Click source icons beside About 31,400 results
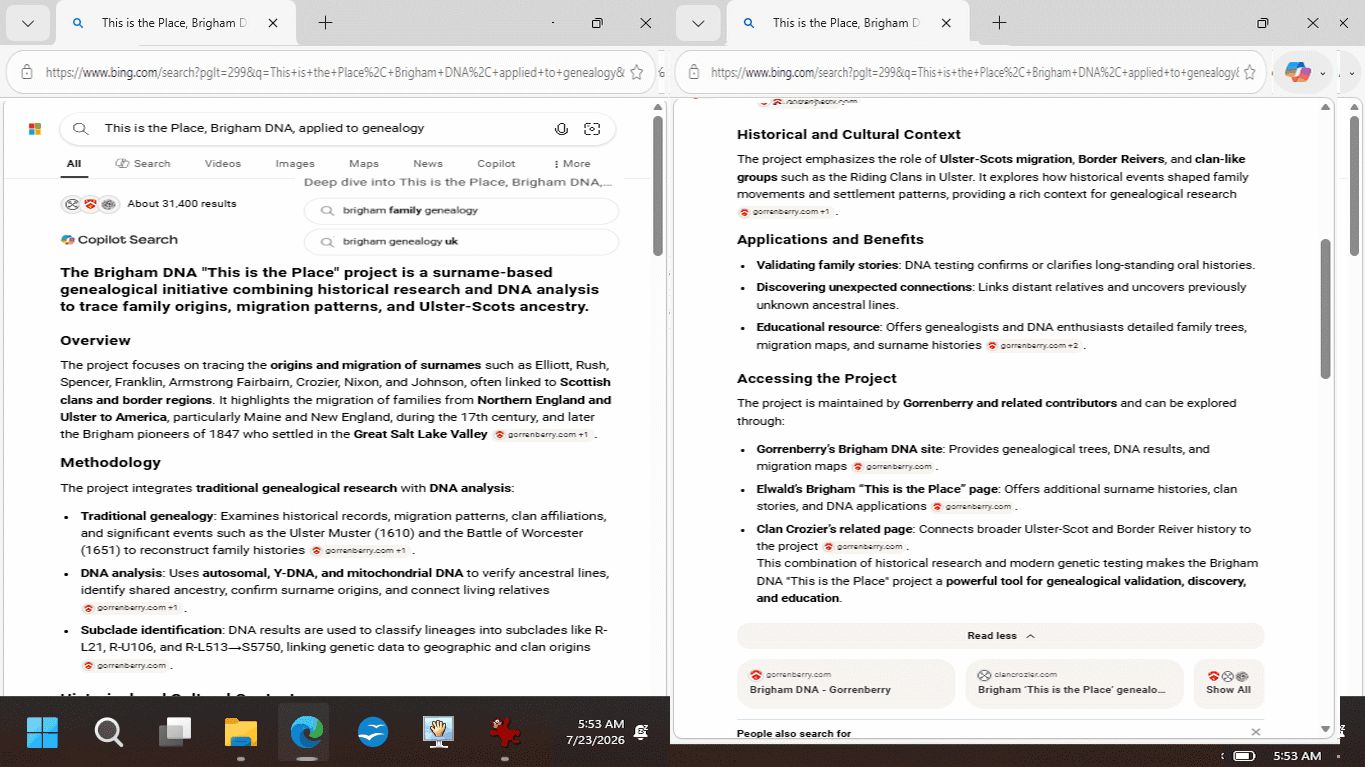This screenshot has width=1365, height=767. tap(90, 204)
